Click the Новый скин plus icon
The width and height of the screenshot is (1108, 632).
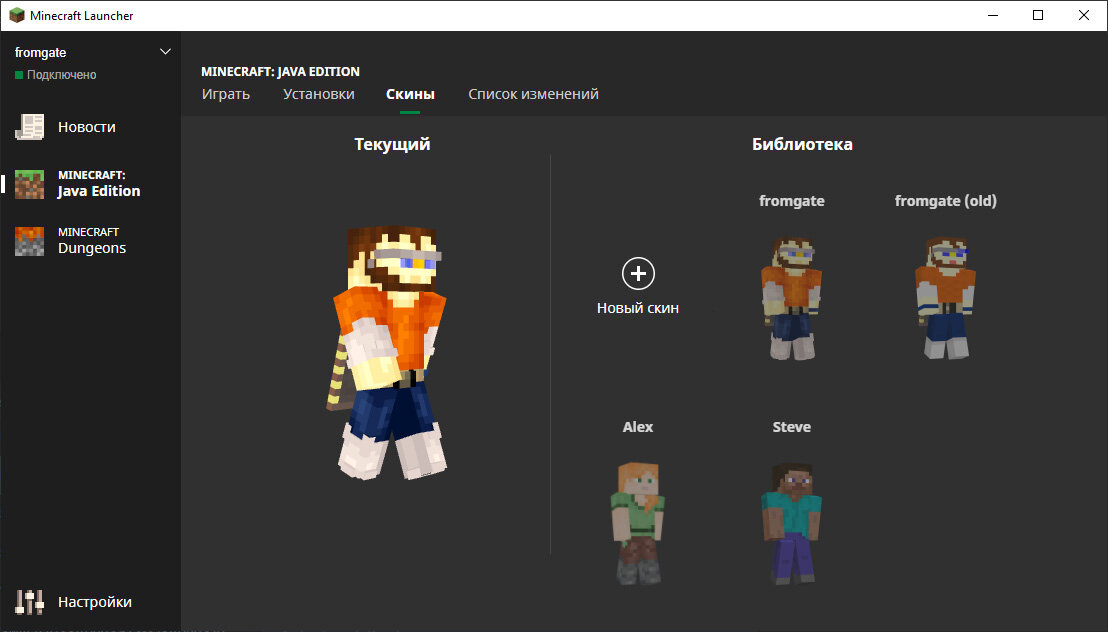637,272
